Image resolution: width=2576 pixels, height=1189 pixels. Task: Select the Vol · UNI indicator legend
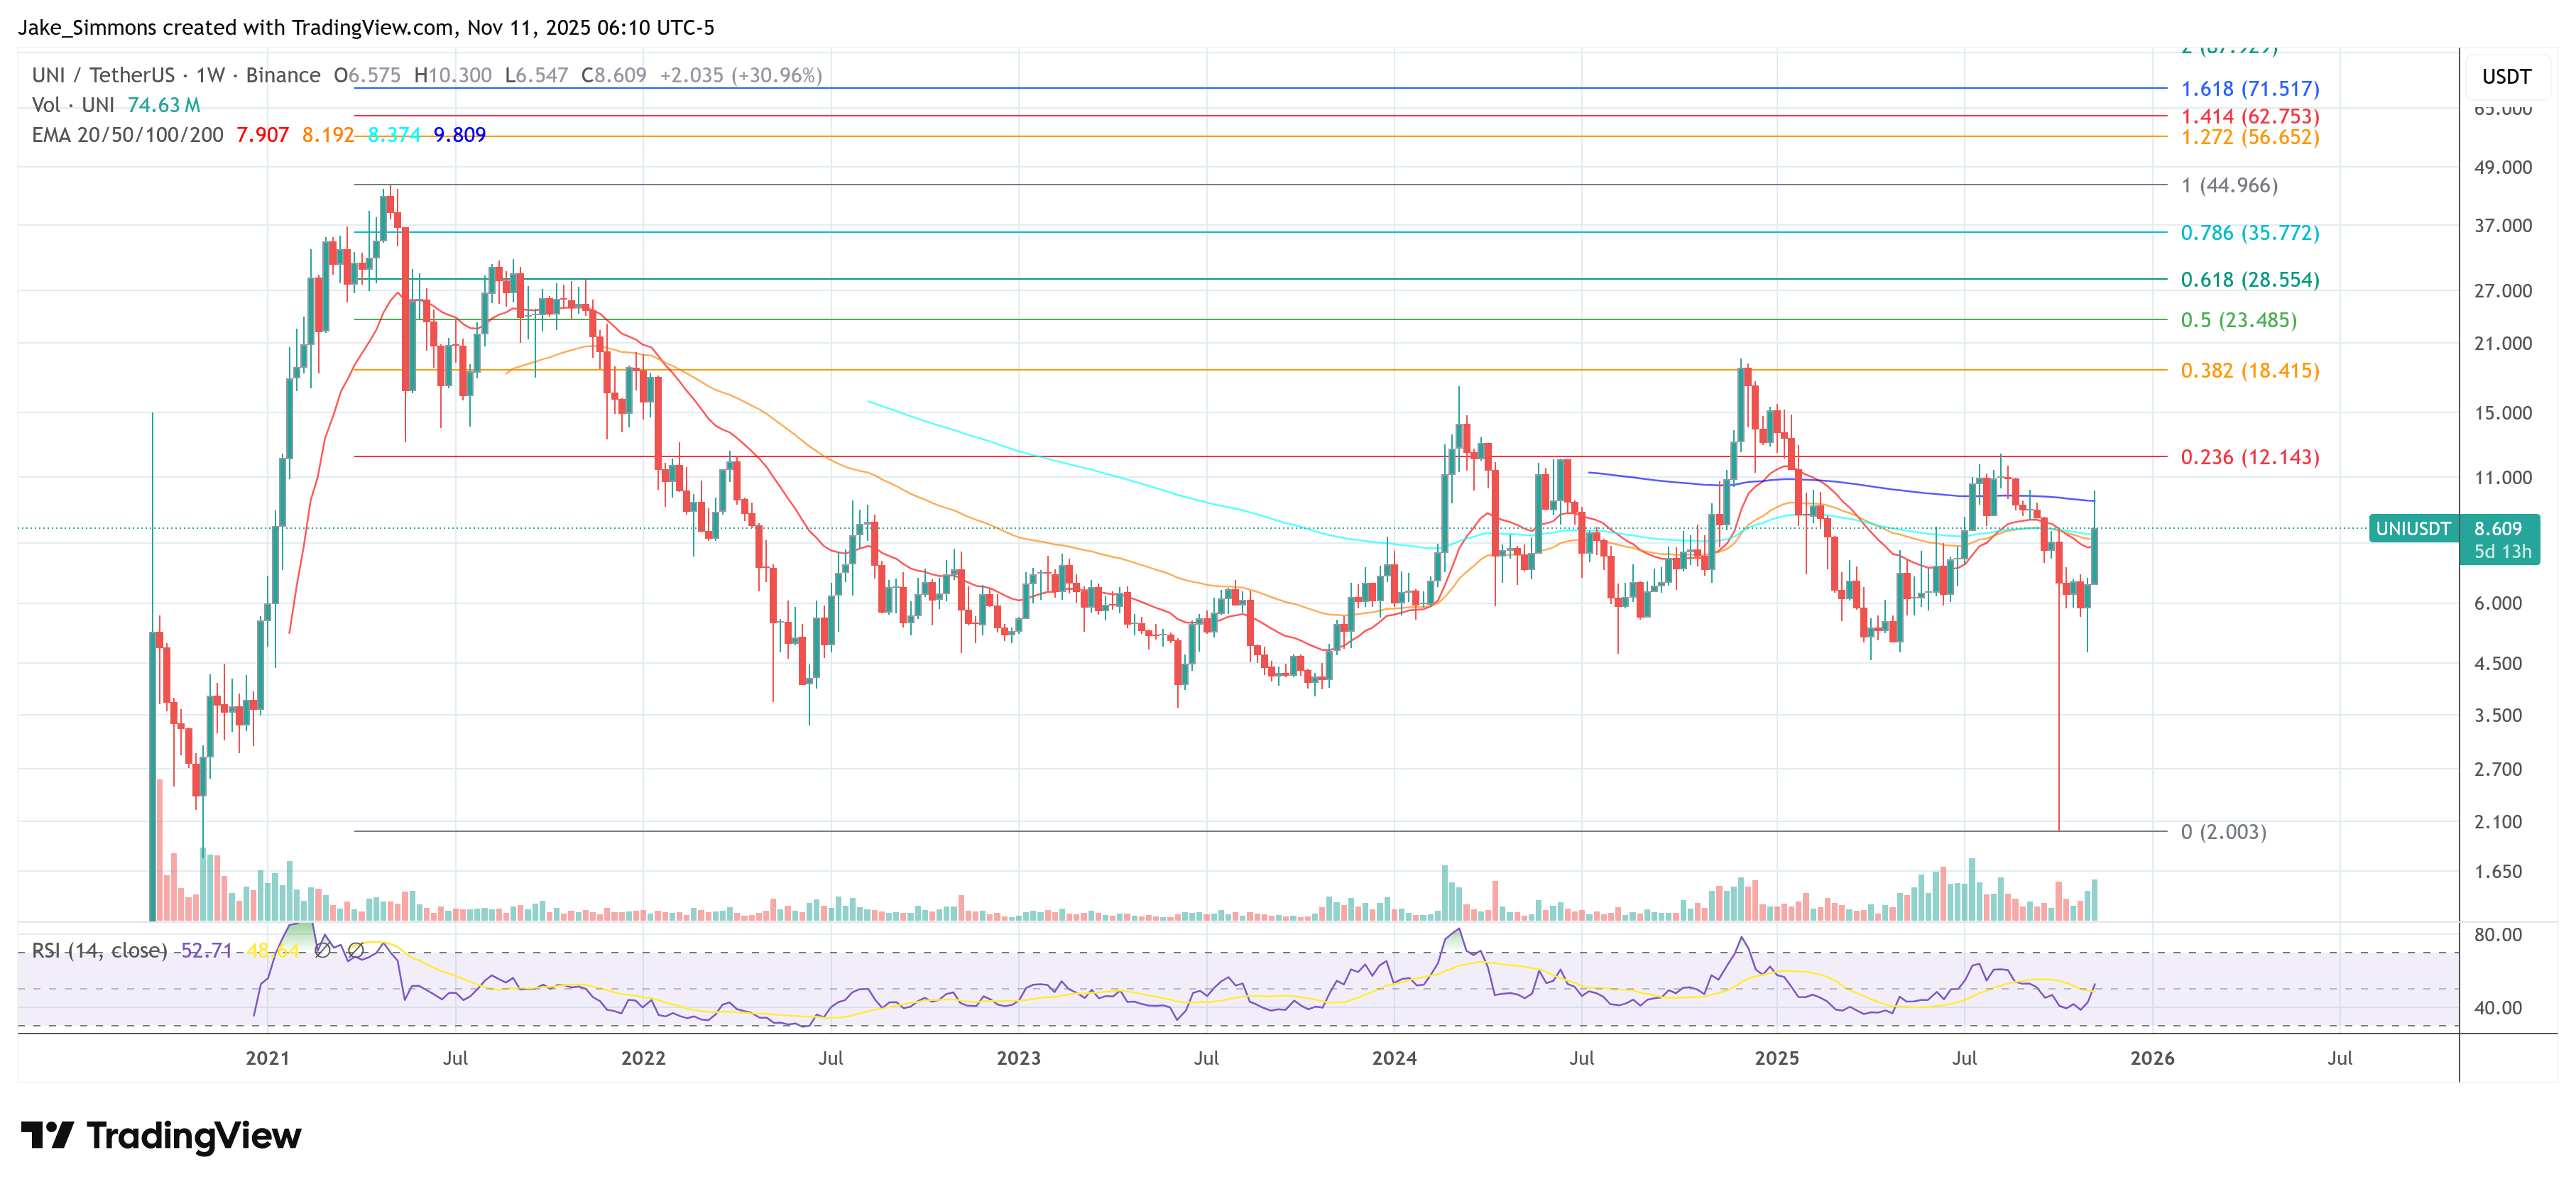pyautogui.click(x=73, y=105)
